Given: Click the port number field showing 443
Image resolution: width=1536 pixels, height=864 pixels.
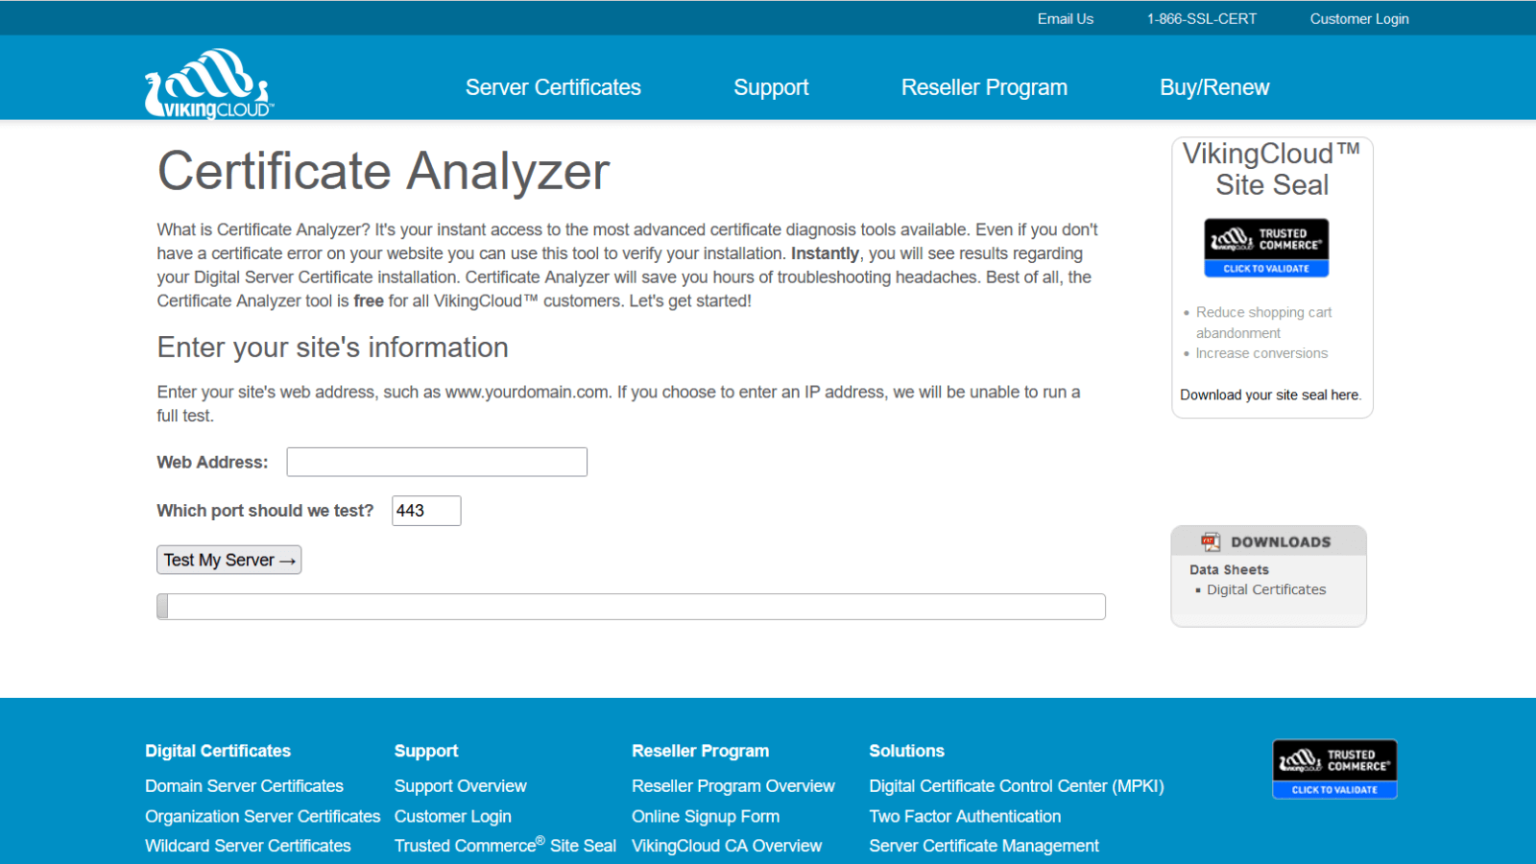Looking at the screenshot, I should (x=426, y=511).
